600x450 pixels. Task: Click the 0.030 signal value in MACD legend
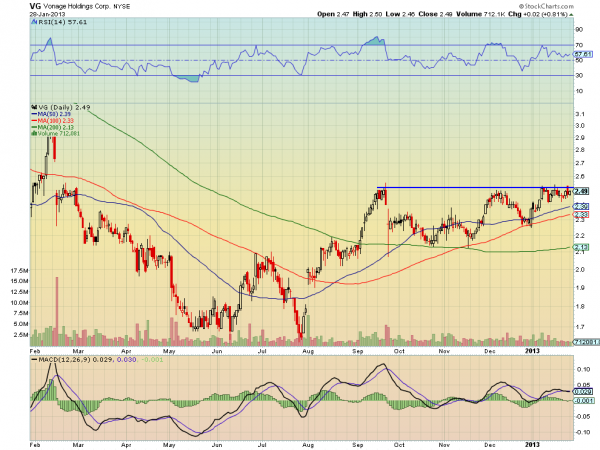point(126,360)
